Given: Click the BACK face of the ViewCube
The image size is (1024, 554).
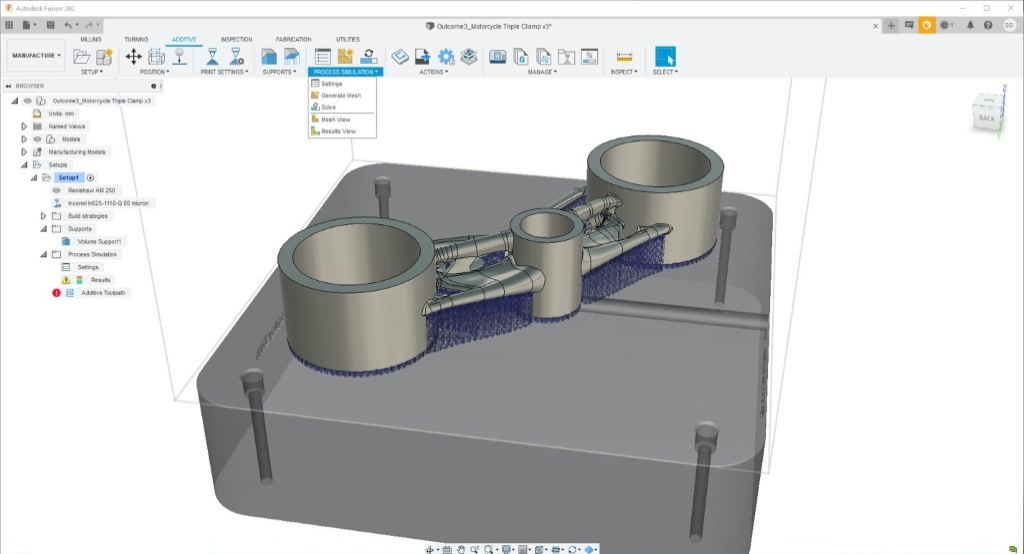Looking at the screenshot, I should pyautogui.click(x=986, y=117).
